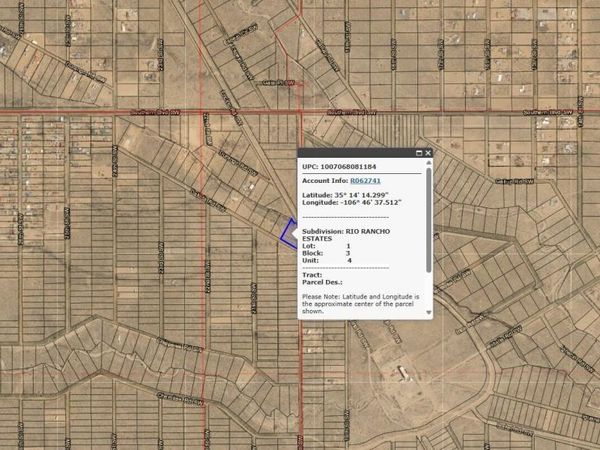Click the Longitude: -106° 46' 37.512" value
This screenshot has height=450, width=600.
click(352, 202)
